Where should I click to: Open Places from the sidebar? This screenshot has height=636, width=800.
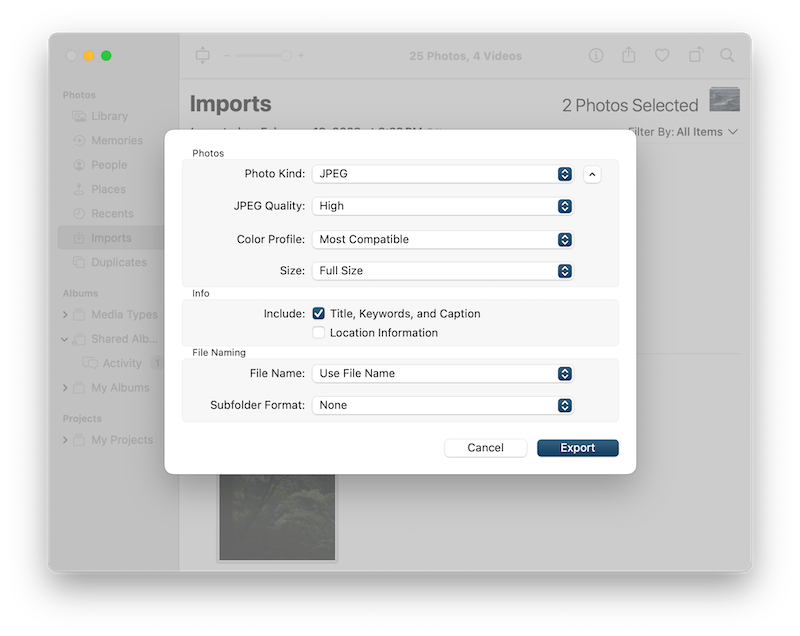pos(109,189)
